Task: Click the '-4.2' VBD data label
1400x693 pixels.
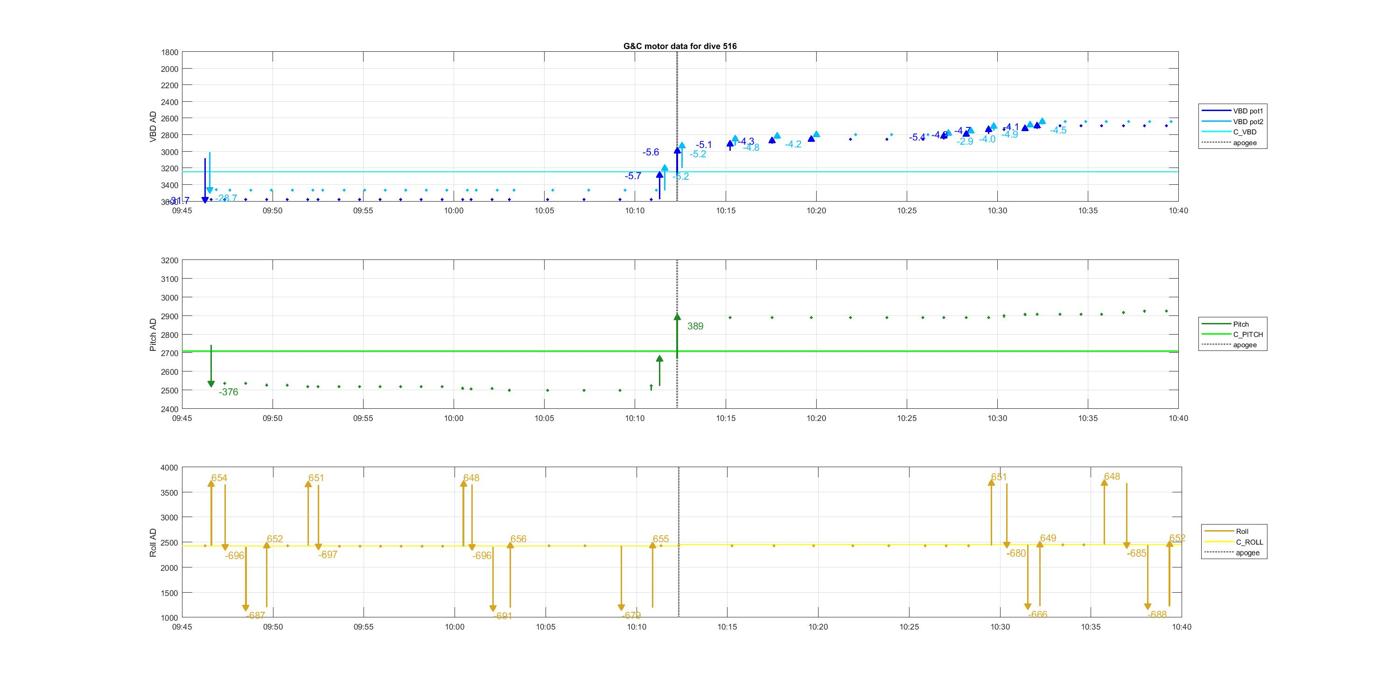Action: click(793, 144)
